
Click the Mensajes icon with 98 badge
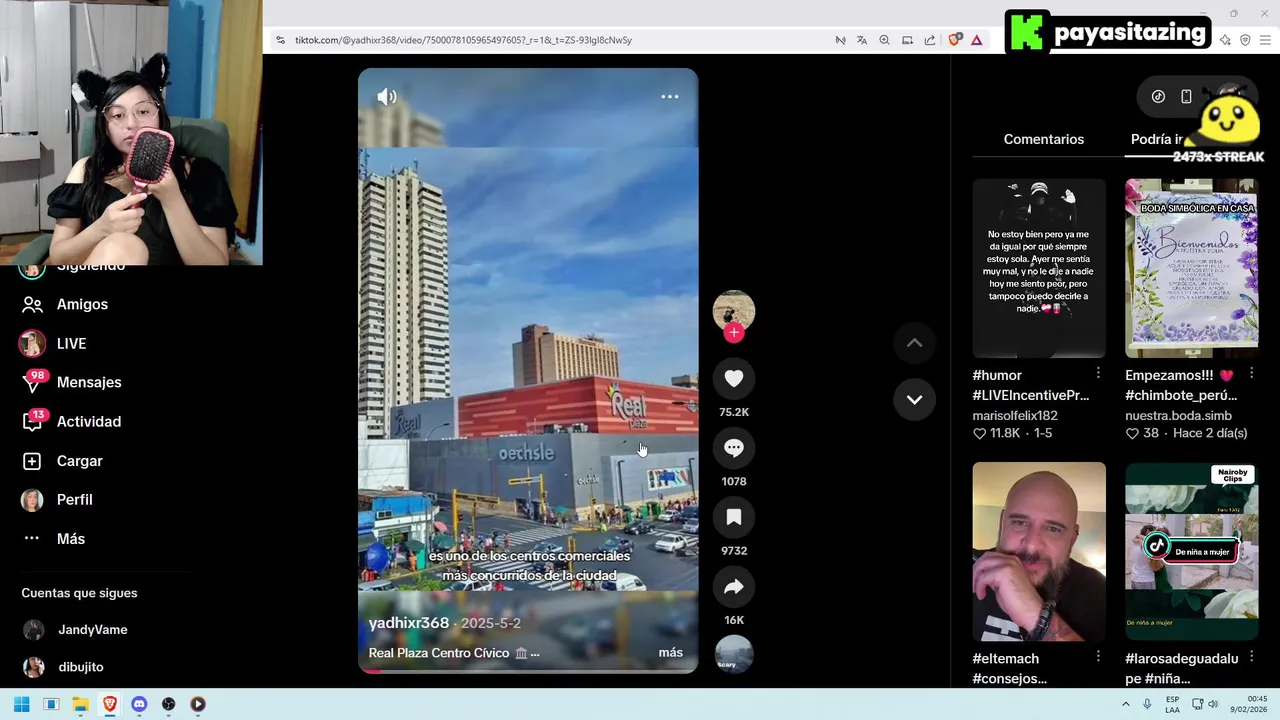[x=33, y=382]
